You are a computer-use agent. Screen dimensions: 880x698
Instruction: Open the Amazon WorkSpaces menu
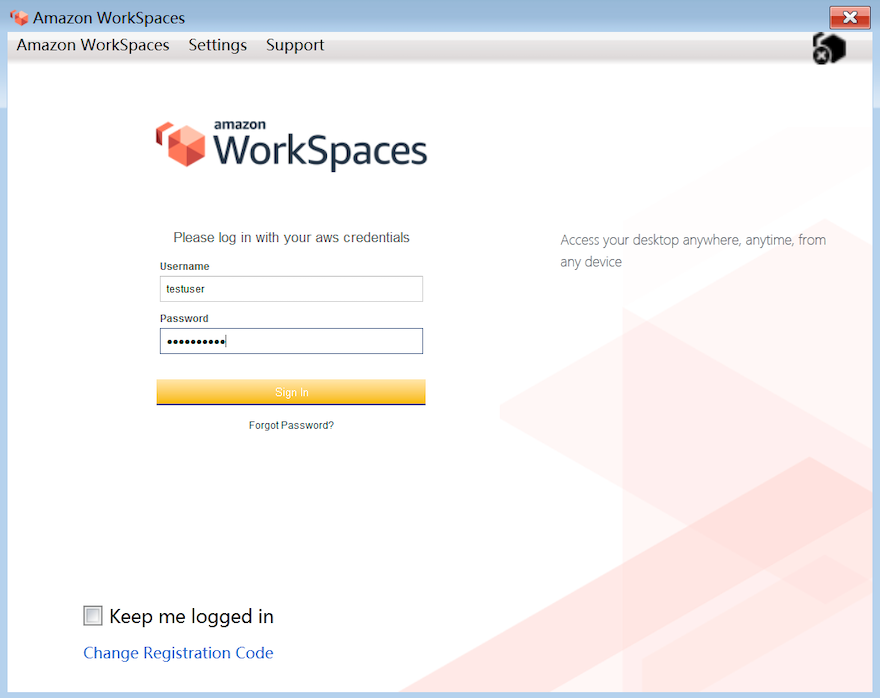click(x=93, y=45)
